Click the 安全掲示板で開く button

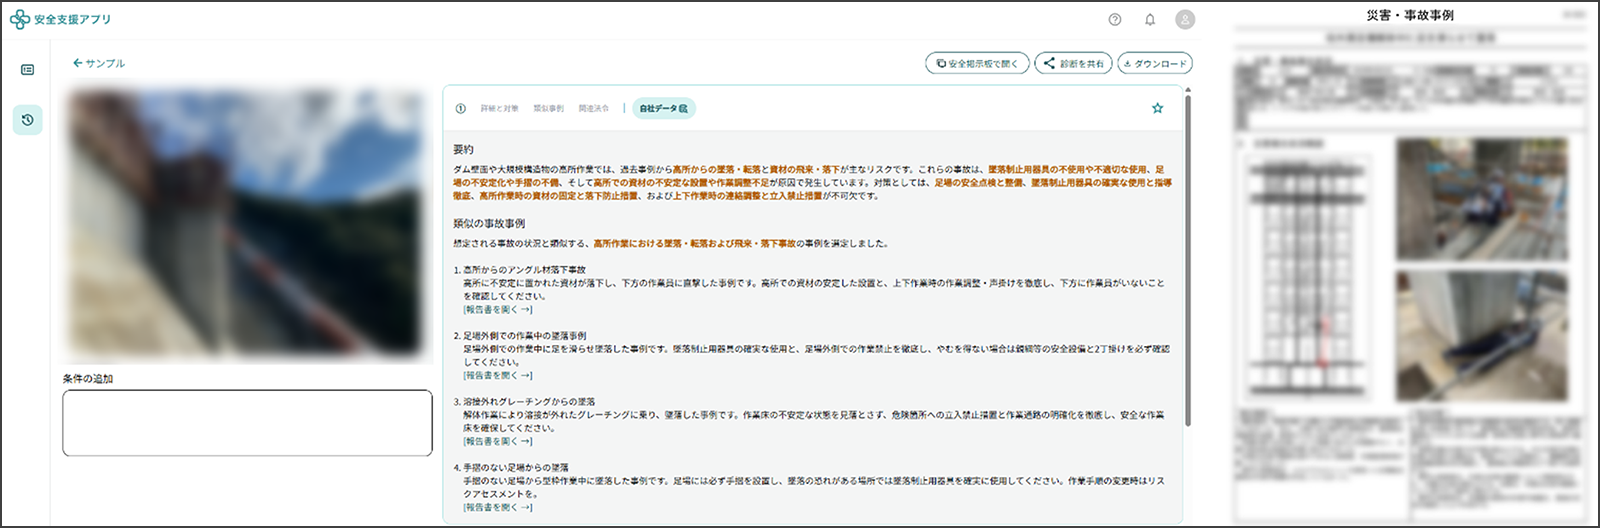pos(977,63)
